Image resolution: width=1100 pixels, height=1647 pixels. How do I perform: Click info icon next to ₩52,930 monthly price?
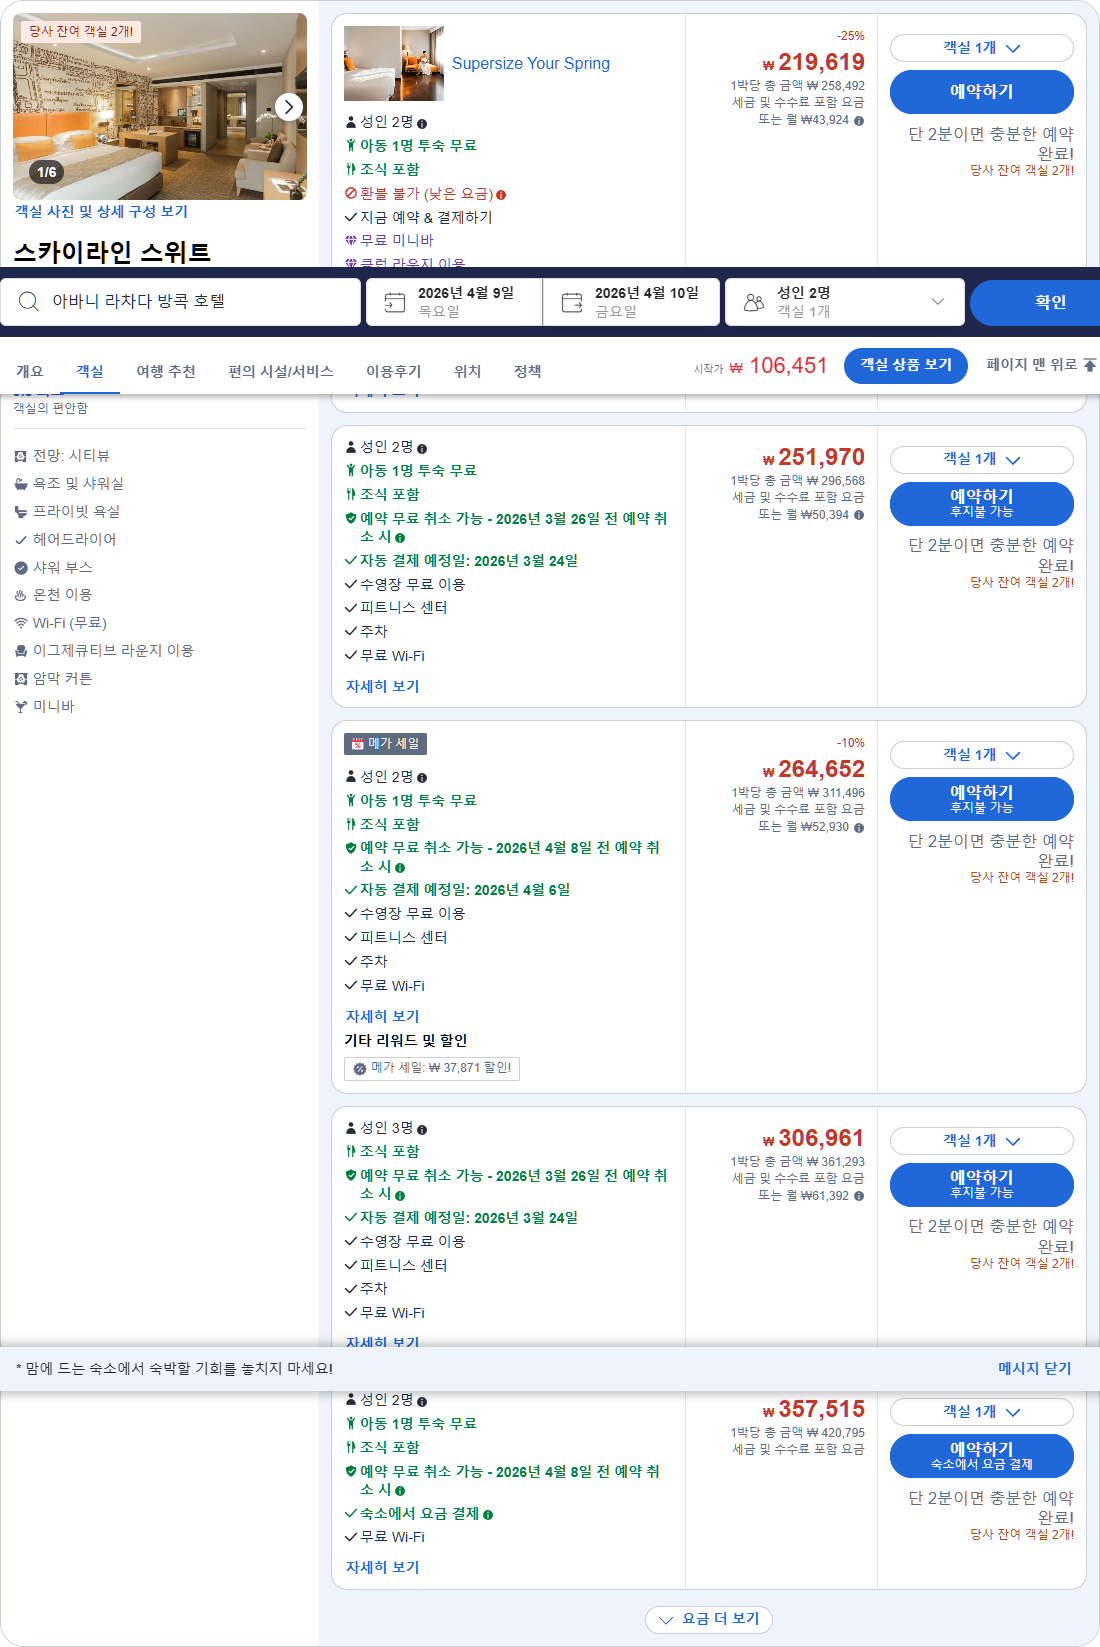[859, 827]
